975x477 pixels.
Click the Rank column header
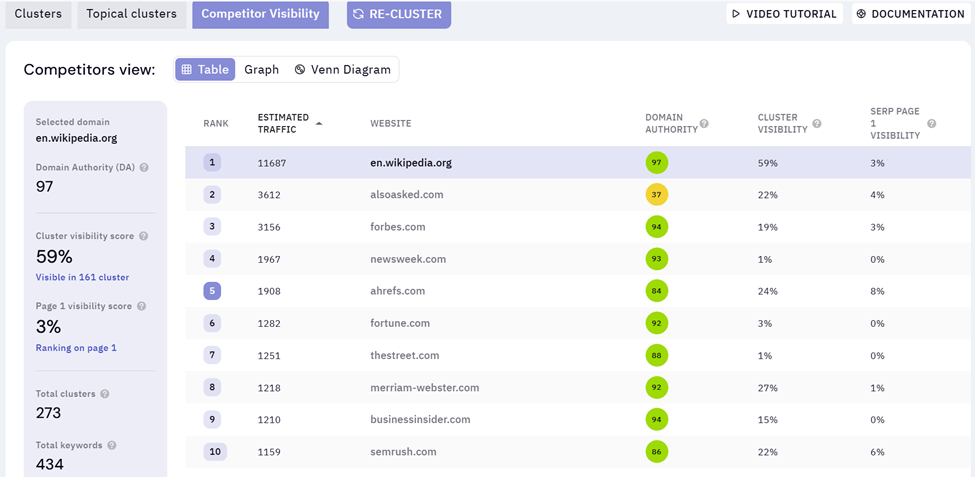tap(216, 123)
